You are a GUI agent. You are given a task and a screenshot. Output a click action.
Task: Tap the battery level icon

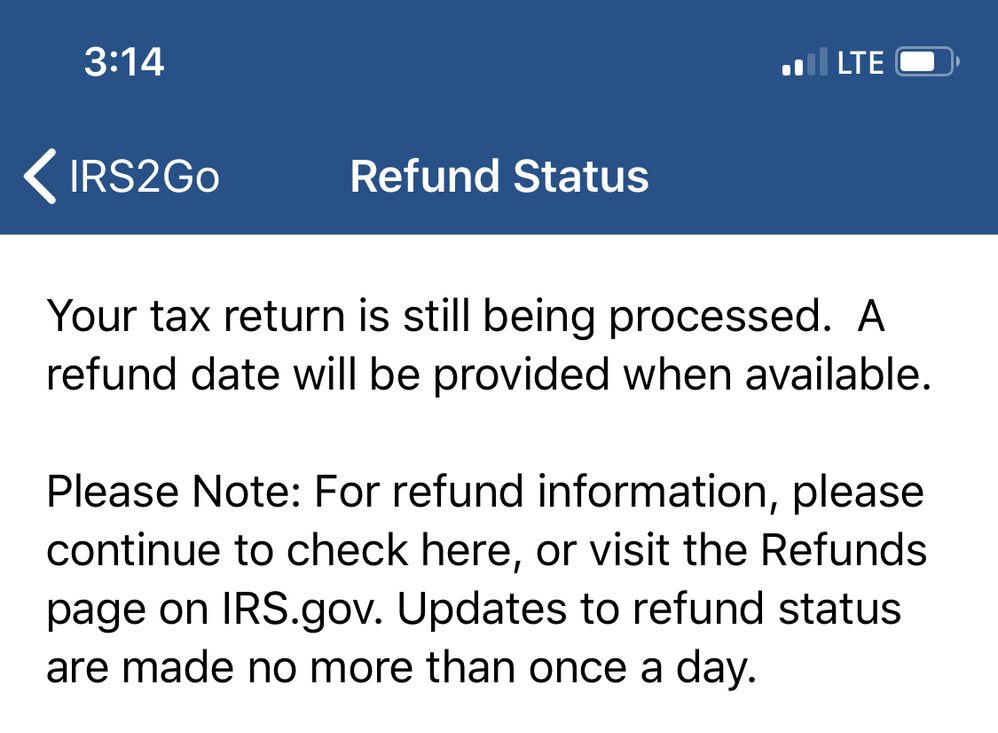click(x=927, y=63)
